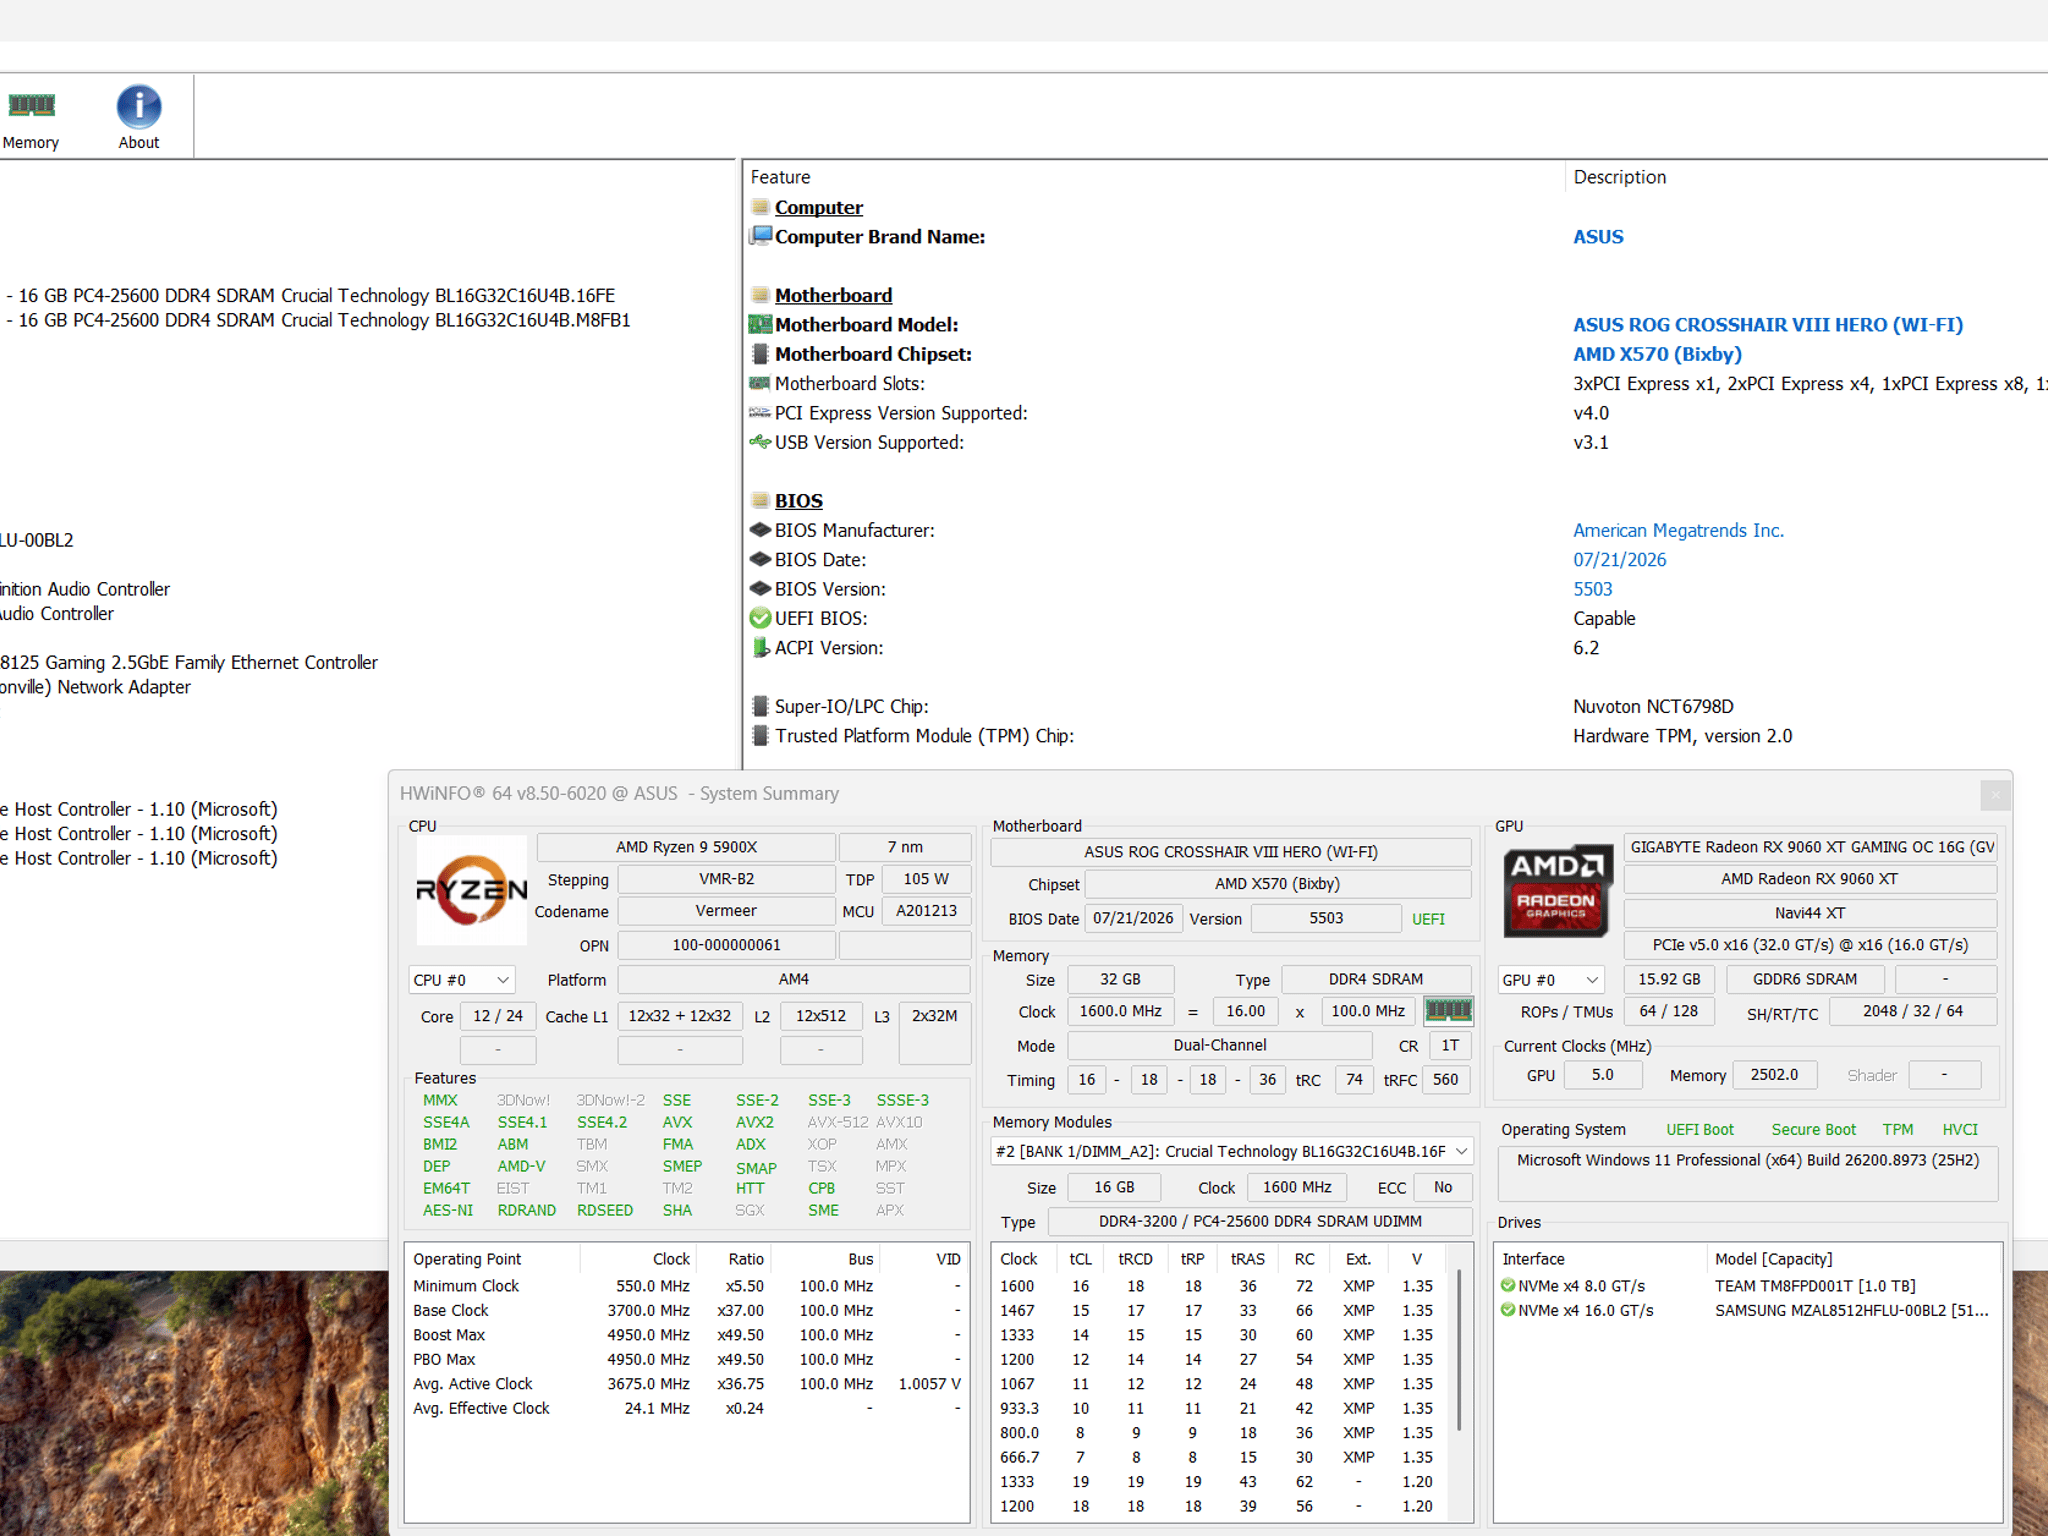Click the USB Version Supported icon

(x=760, y=442)
